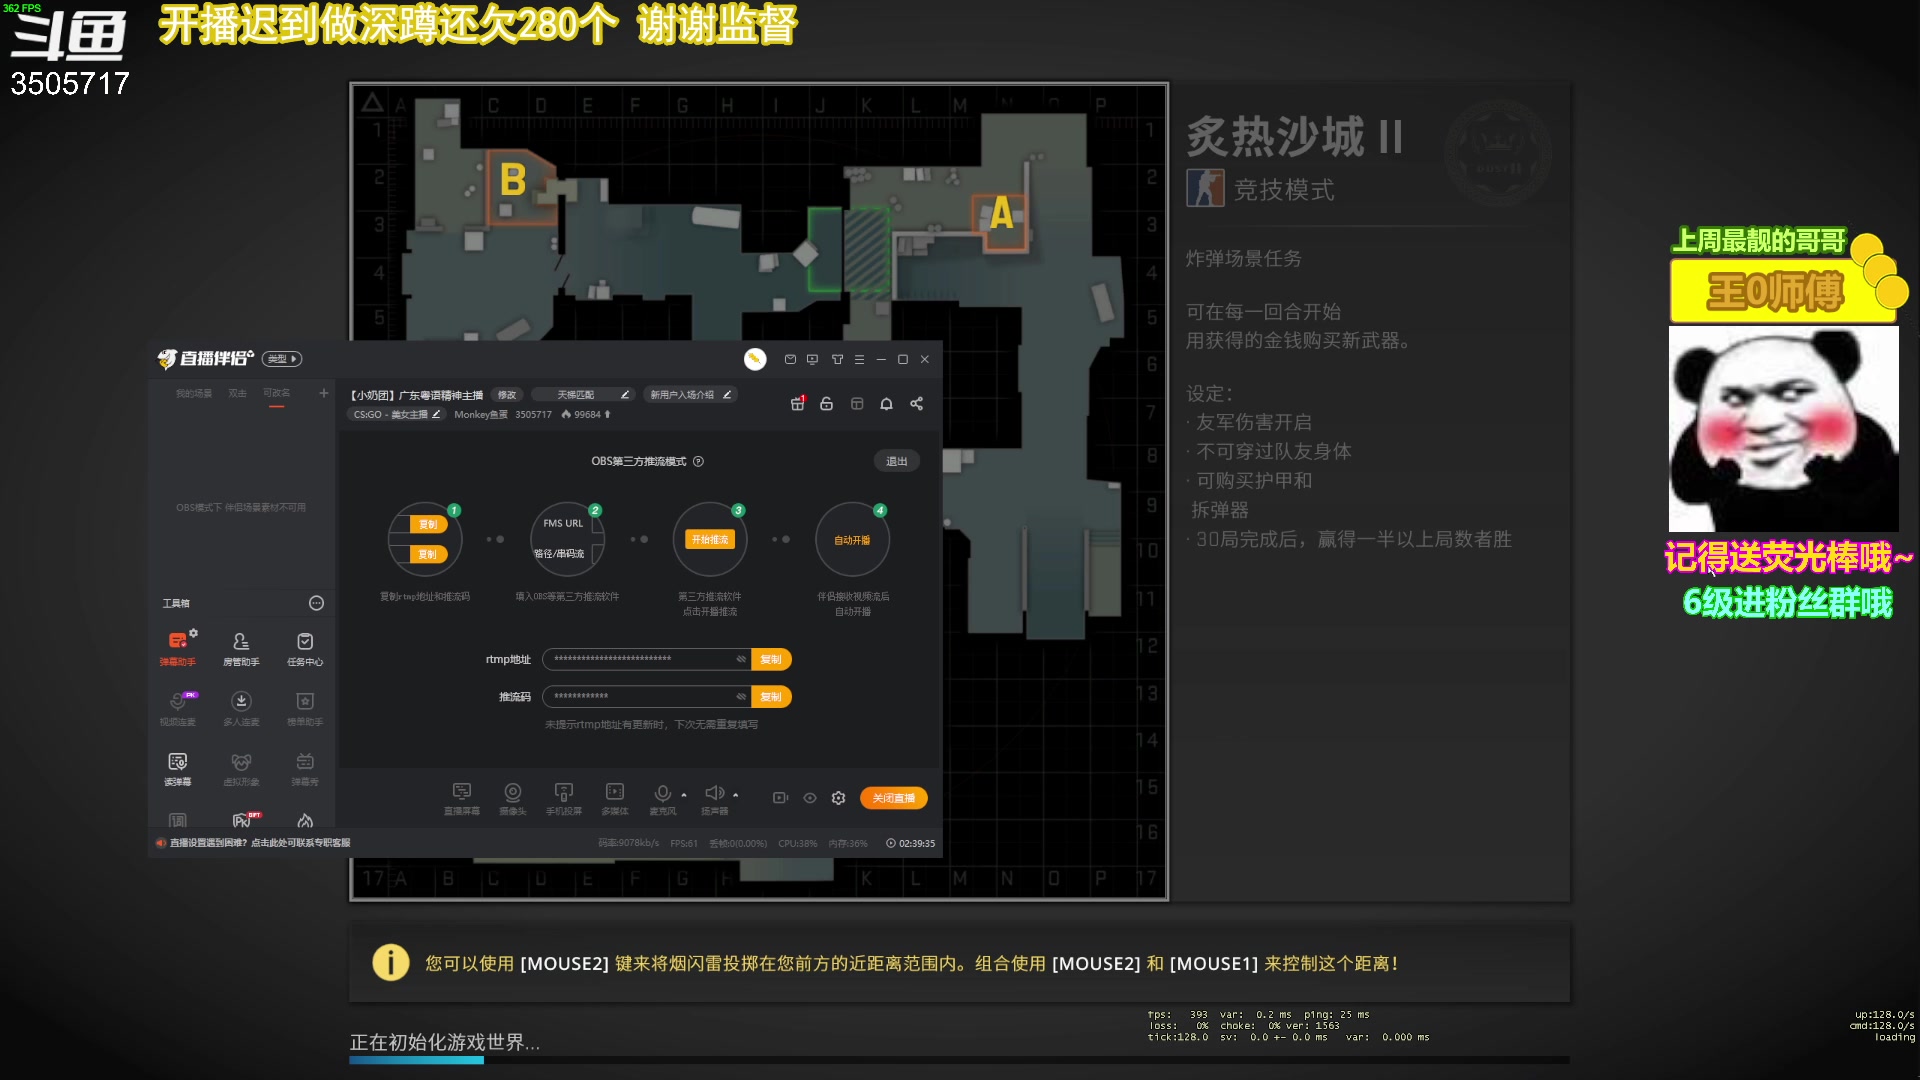The height and width of the screenshot is (1080, 1920).
Task: Show the masked 推流码 stream key
Action: 740,697
